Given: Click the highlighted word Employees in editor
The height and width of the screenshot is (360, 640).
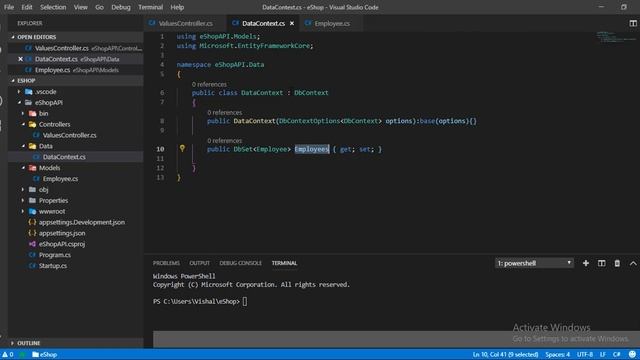Looking at the screenshot, I should (x=311, y=149).
